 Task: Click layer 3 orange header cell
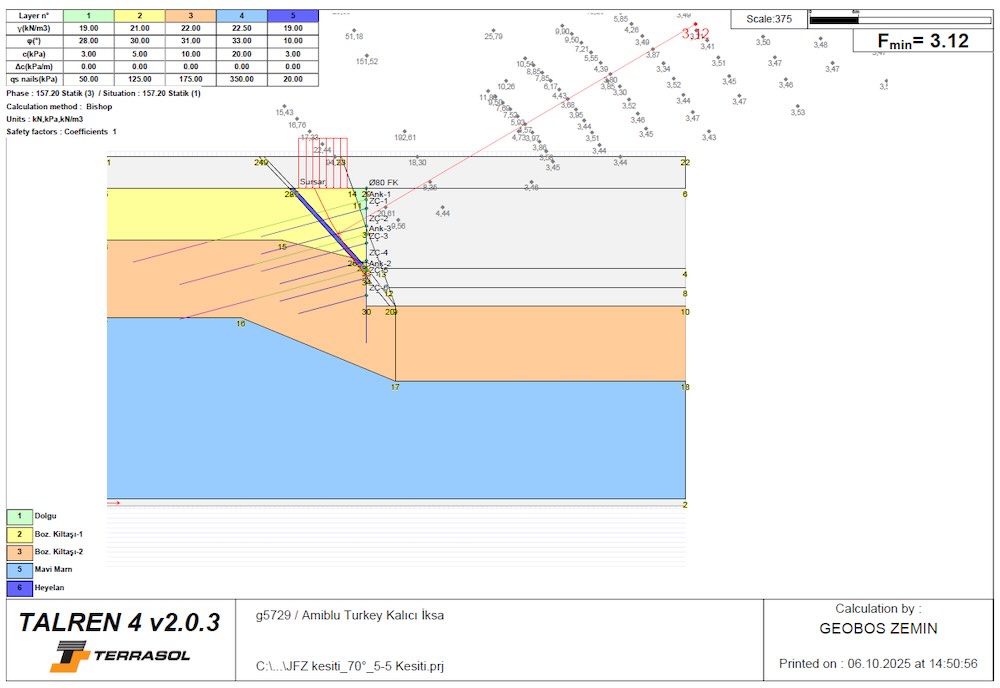(190, 16)
